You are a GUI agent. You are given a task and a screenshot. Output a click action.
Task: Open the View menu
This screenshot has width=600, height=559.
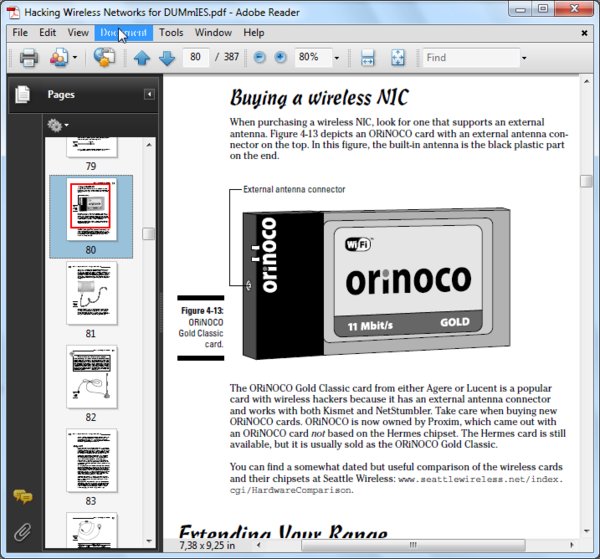coord(78,33)
